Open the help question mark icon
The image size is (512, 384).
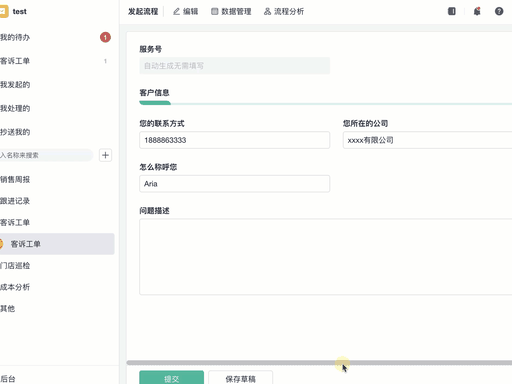(x=499, y=11)
